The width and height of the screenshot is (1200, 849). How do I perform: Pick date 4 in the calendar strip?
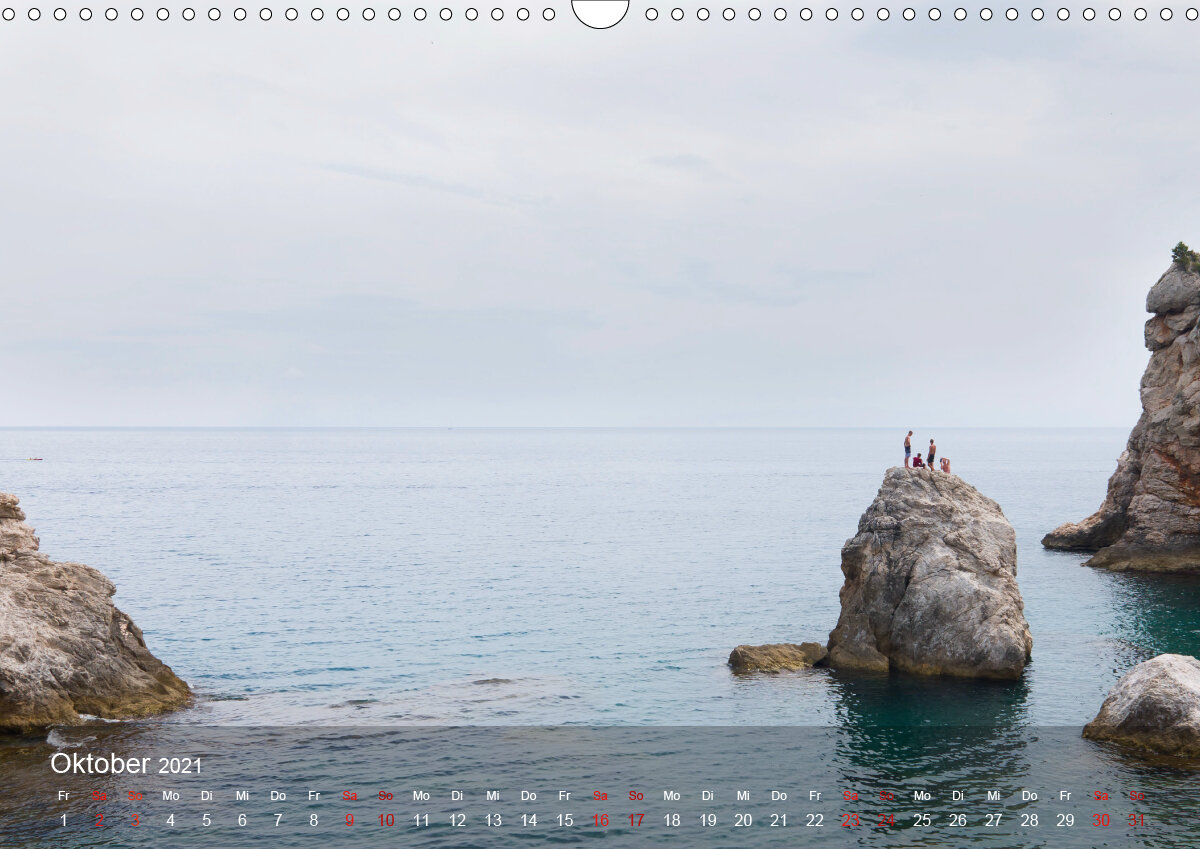click(x=170, y=820)
